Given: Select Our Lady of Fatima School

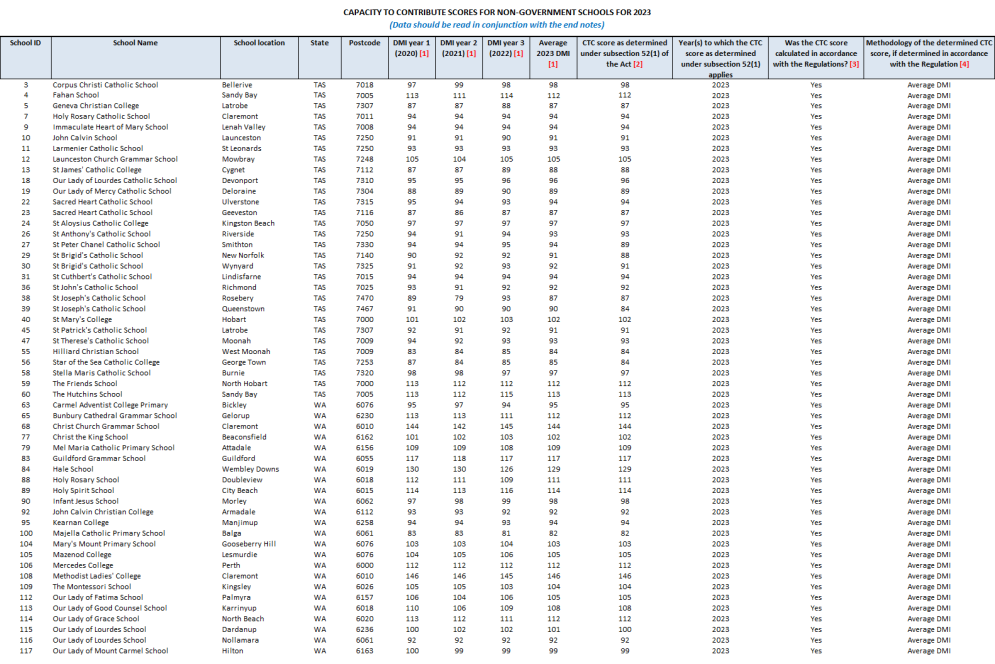Looking at the screenshot, I should click(98, 597).
